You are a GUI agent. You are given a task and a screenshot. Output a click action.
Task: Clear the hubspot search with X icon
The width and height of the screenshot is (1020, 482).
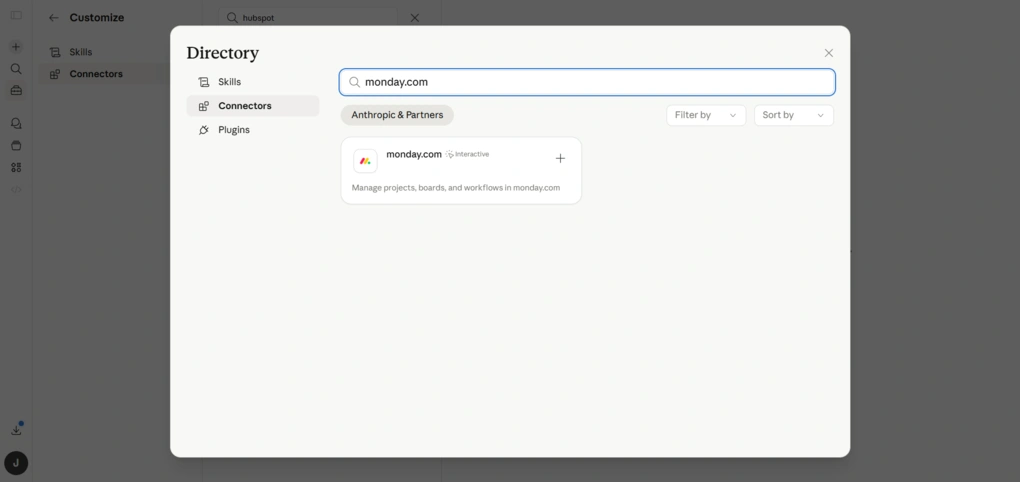(415, 18)
